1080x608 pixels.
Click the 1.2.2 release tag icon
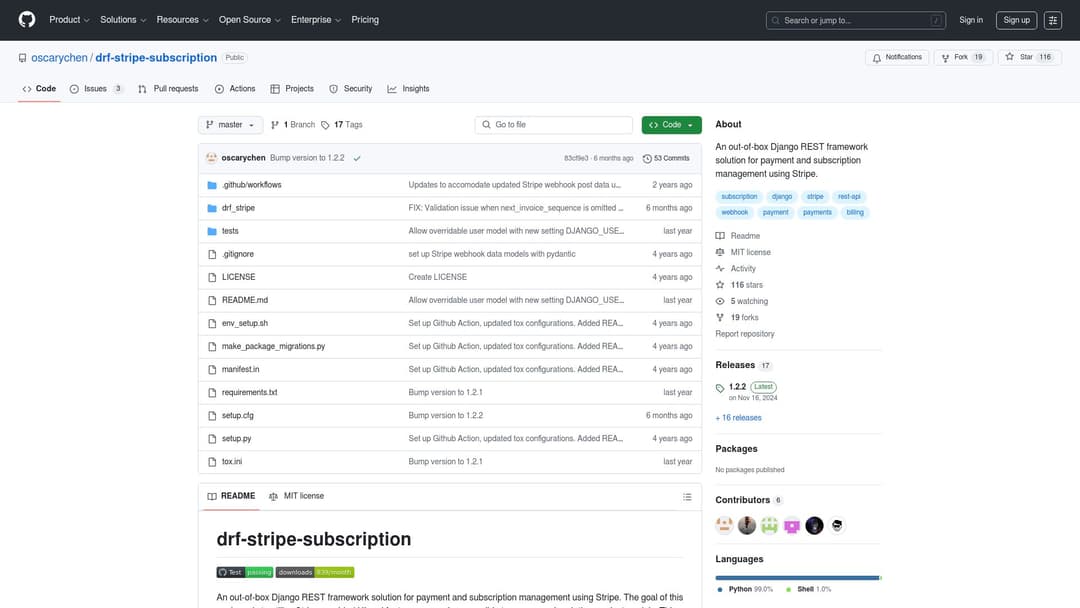click(x=720, y=388)
